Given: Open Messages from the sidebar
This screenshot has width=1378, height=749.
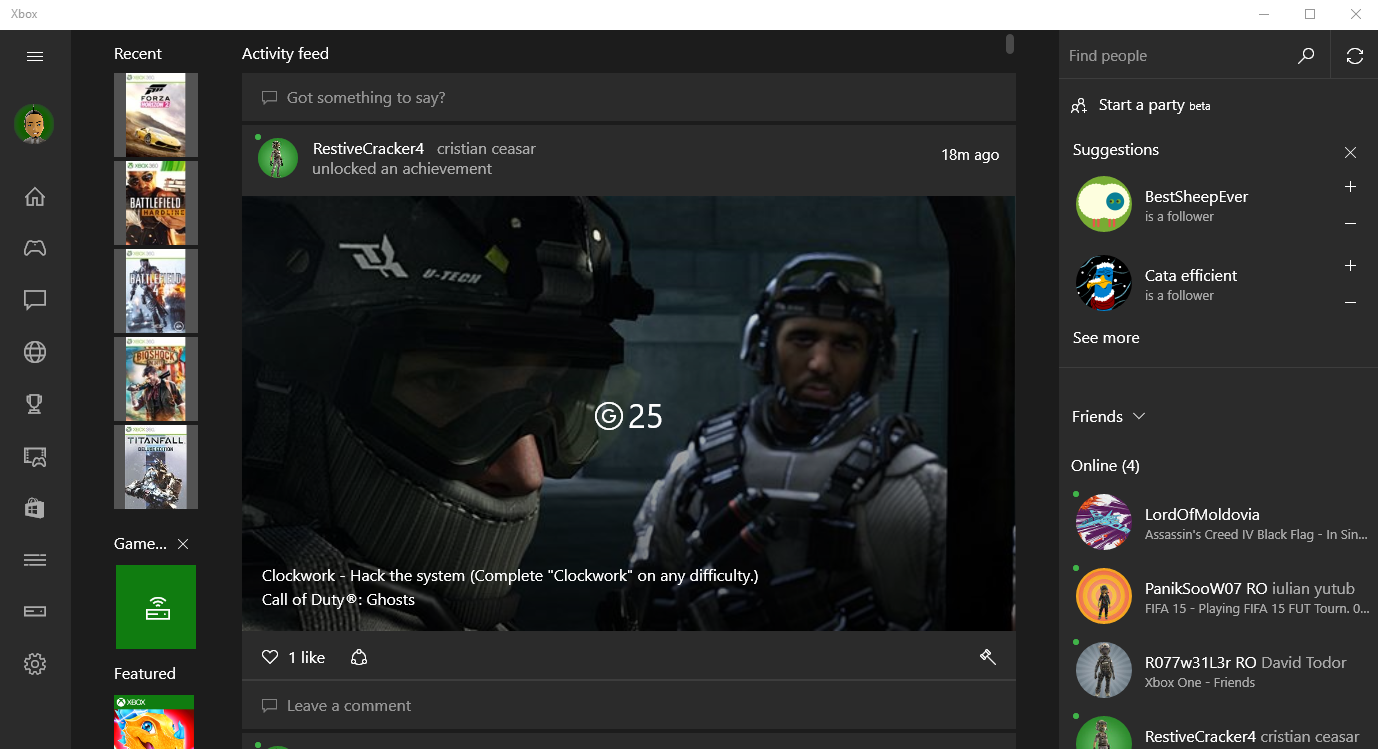Looking at the screenshot, I should click(35, 300).
